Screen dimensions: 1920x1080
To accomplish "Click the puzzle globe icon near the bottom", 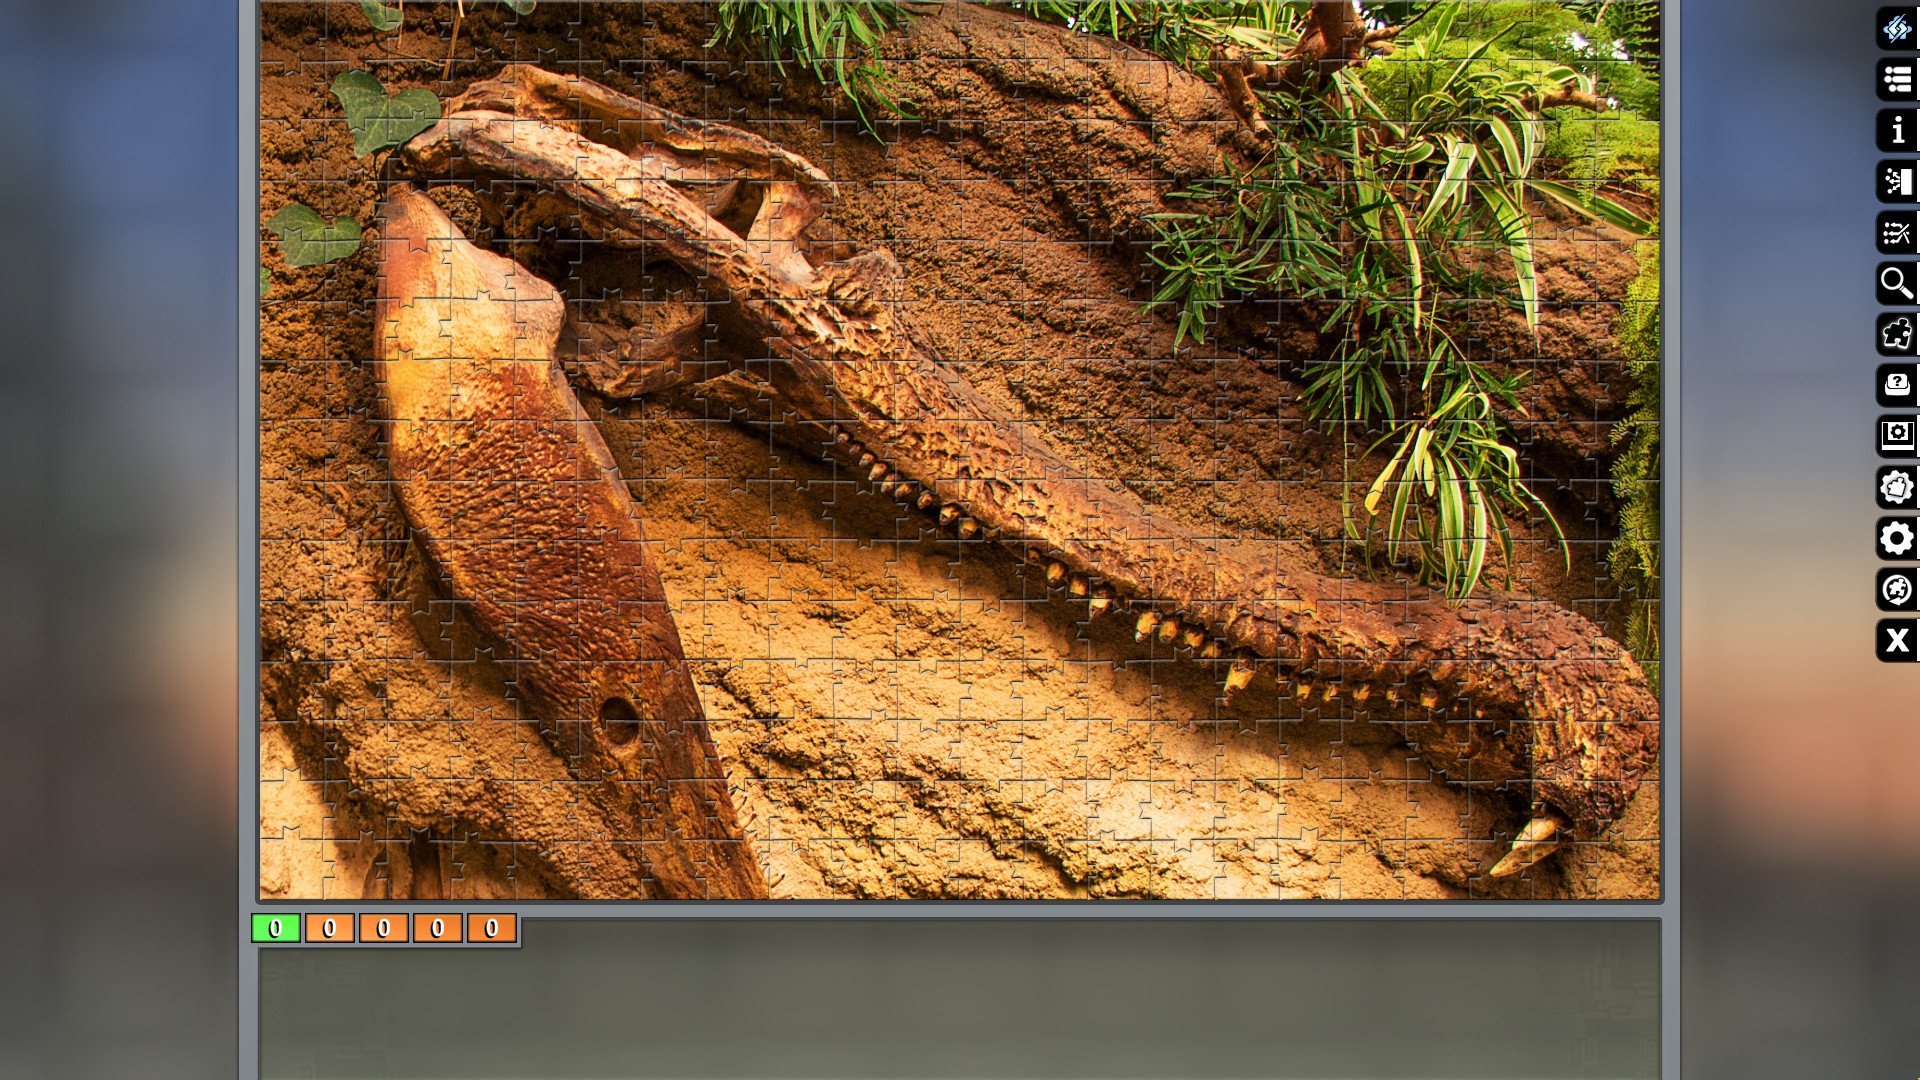I will [1898, 590].
